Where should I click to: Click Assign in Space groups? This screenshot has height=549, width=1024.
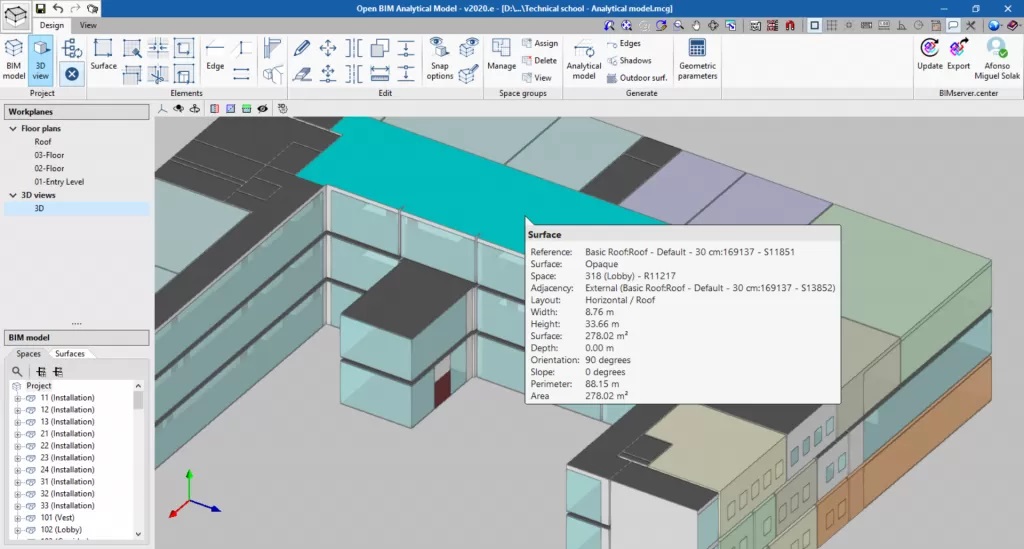pos(539,44)
